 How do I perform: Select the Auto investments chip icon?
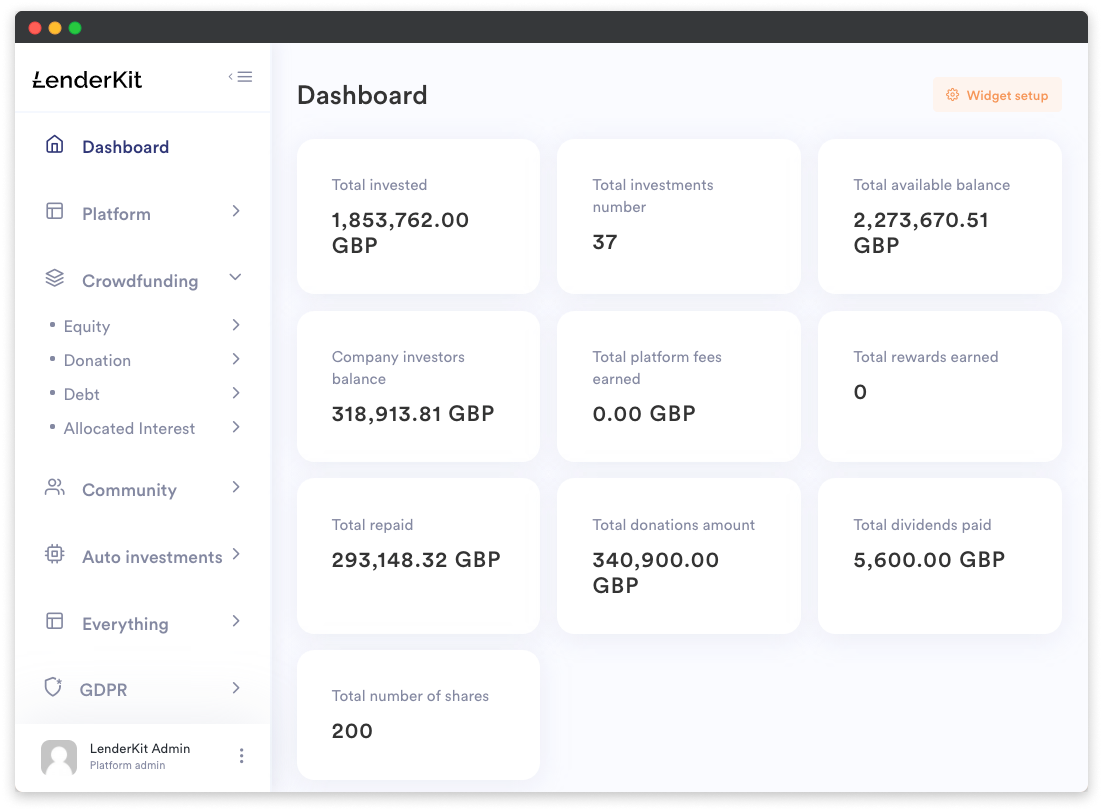(55, 555)
